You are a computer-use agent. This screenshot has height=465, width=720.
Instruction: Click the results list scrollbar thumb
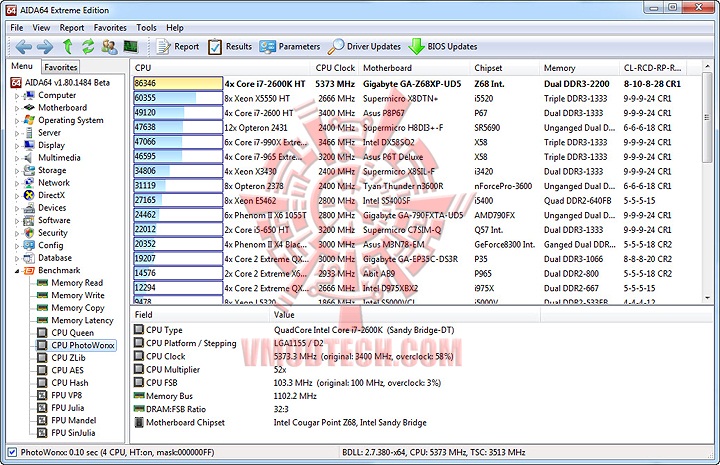[708, 118]
